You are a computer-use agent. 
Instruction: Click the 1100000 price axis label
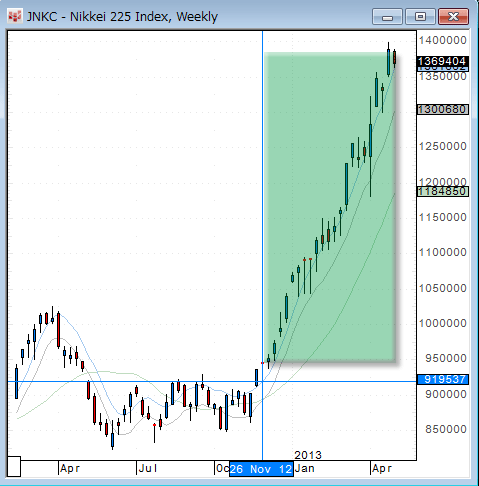click(443, 252)
